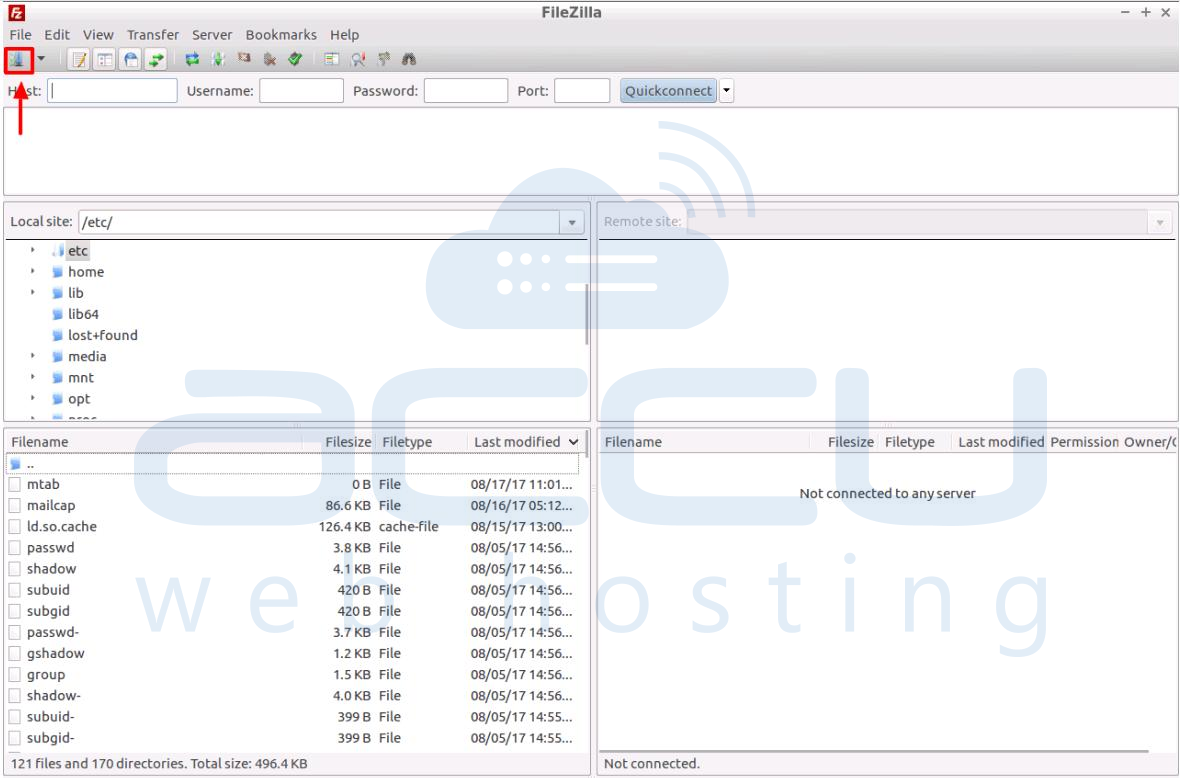This screenshot has width=1180, height=778.
Task: Expand the lib folder in the tree
Action: (x=32, y=292)
